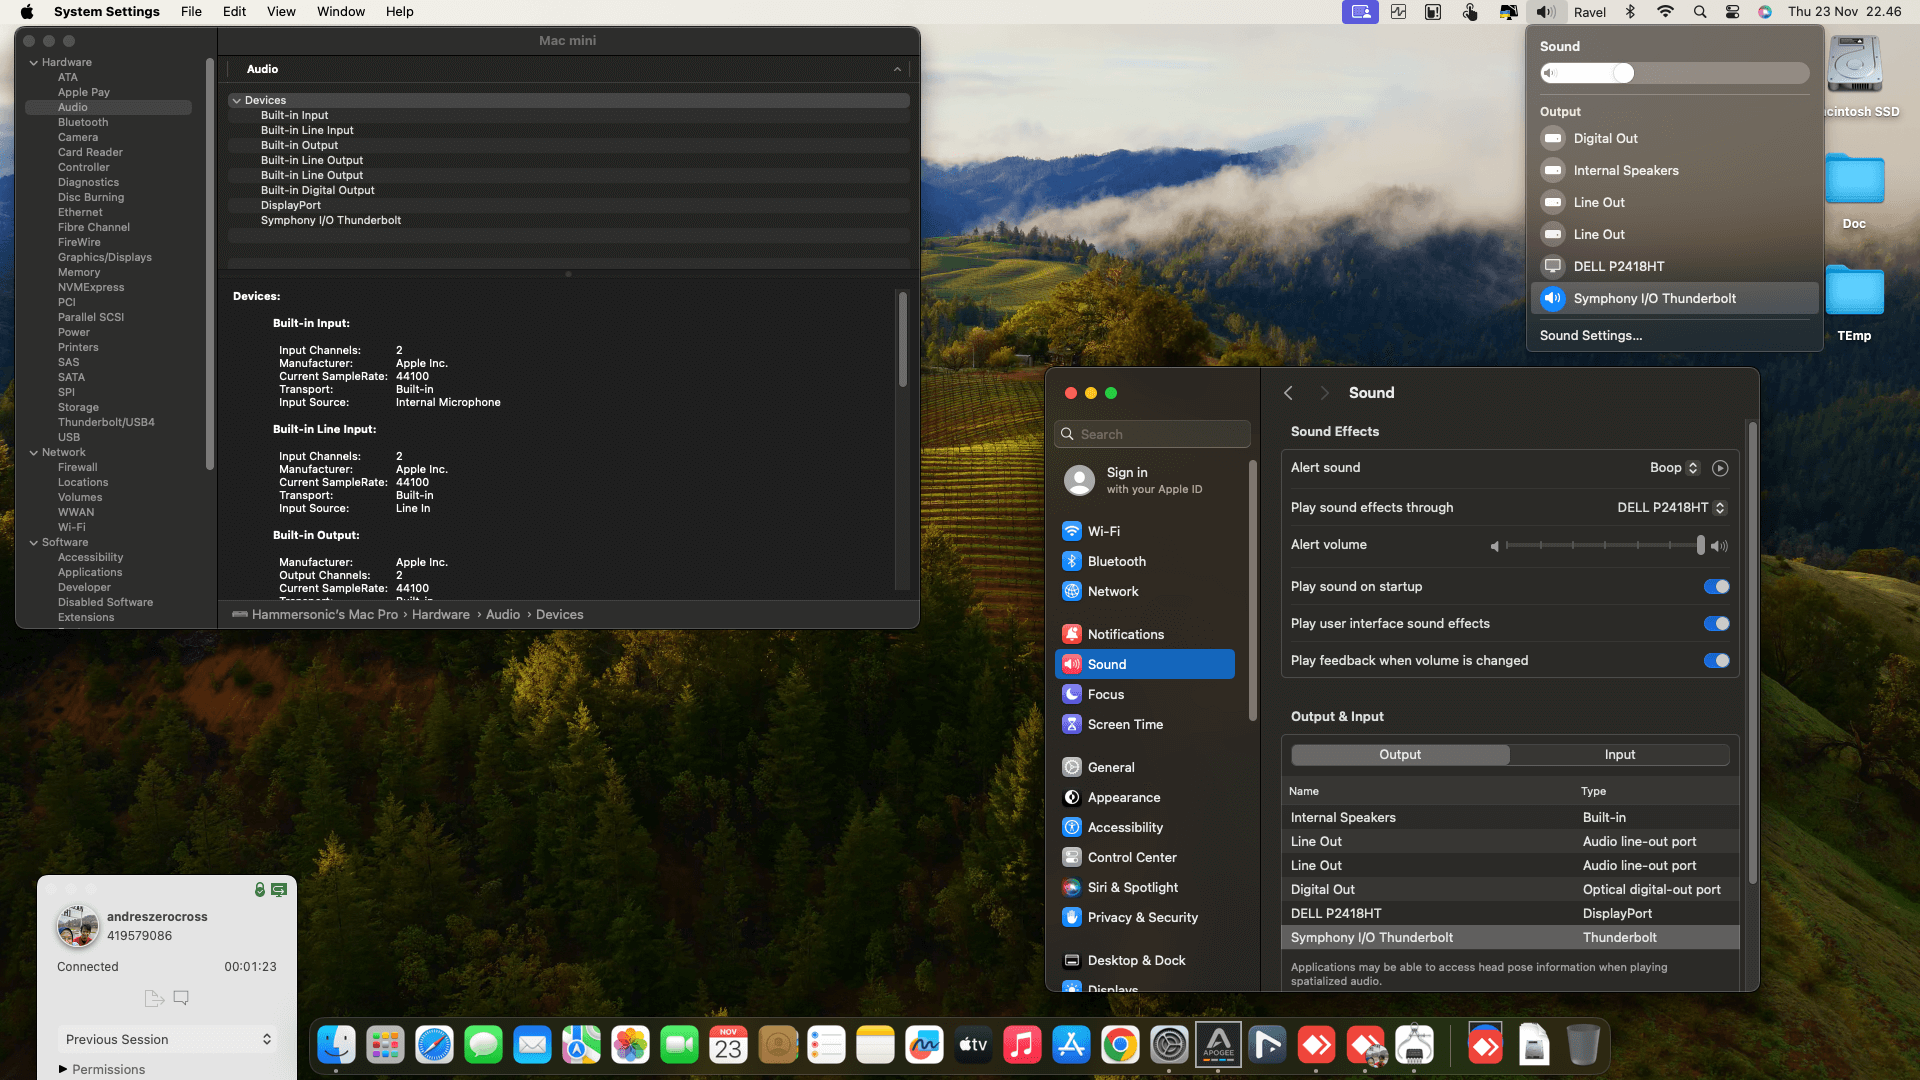Open Notes app in Dock
Viewport: 1920px width, 1080px height.
pos(875,1046)
